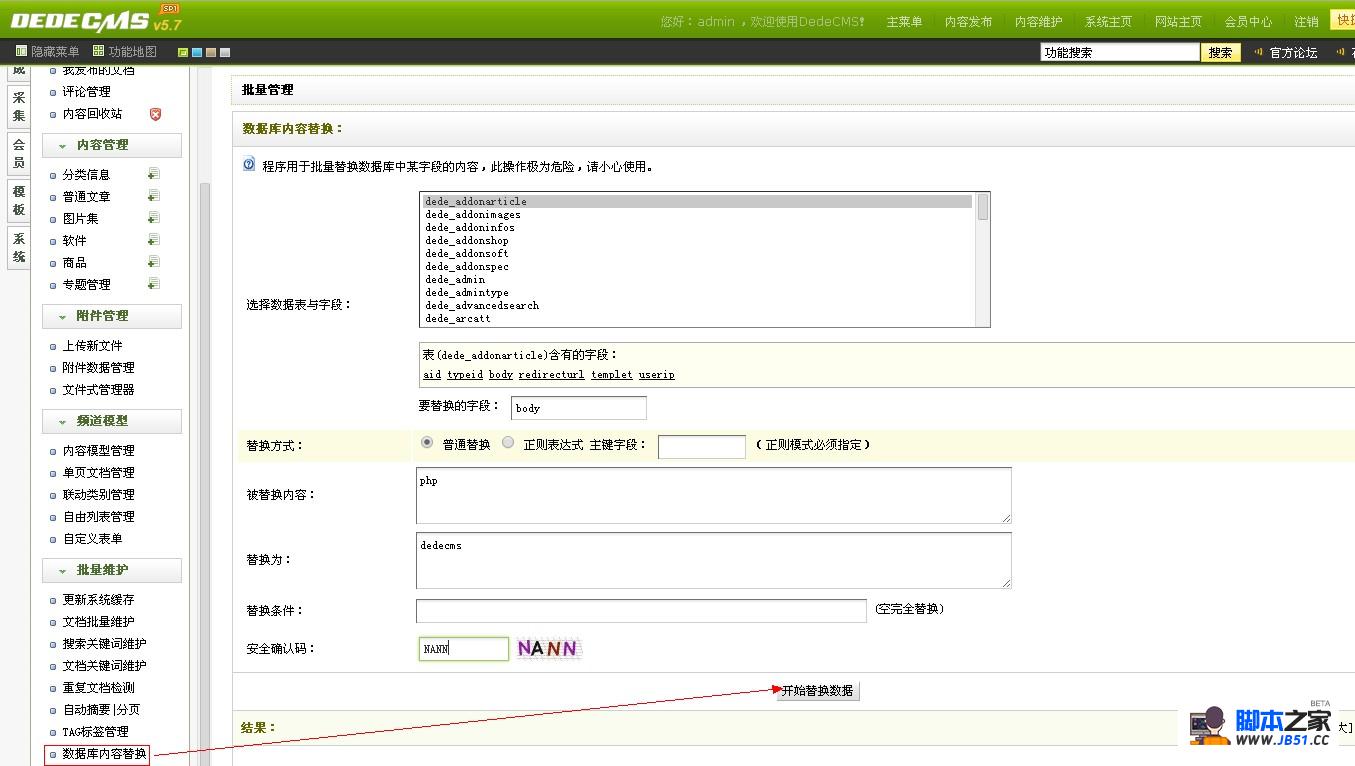This screenshot has height=766, width=1355.
Task: Click the redirecturl field link
Action: [x=551, y=375]
